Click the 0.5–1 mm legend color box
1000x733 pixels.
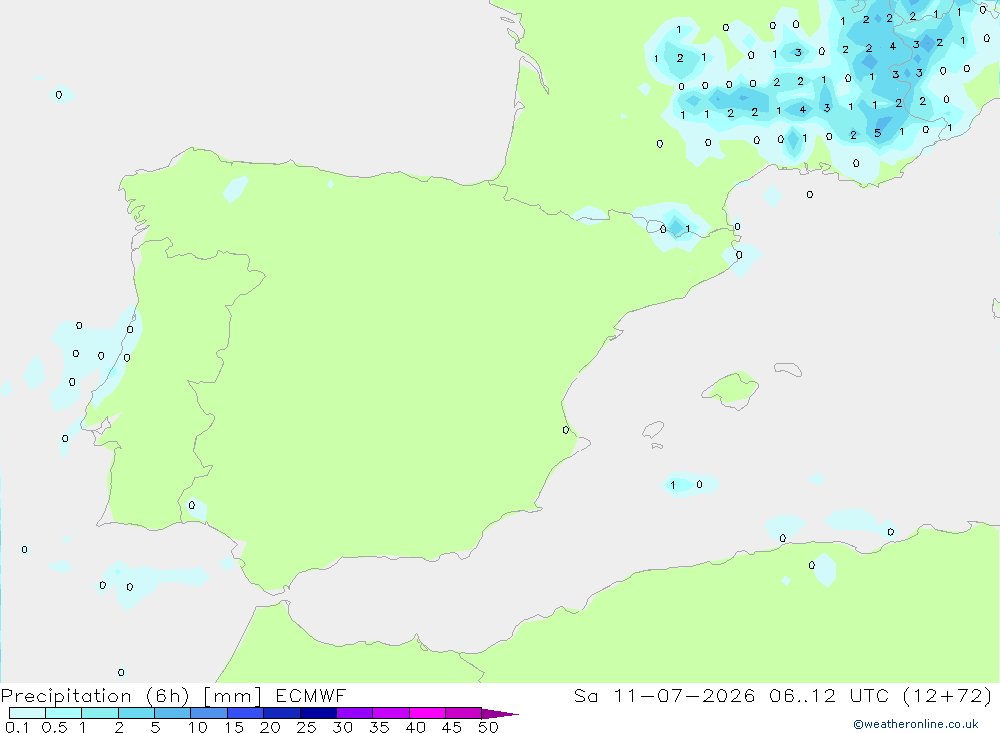[x=63, y=713]
